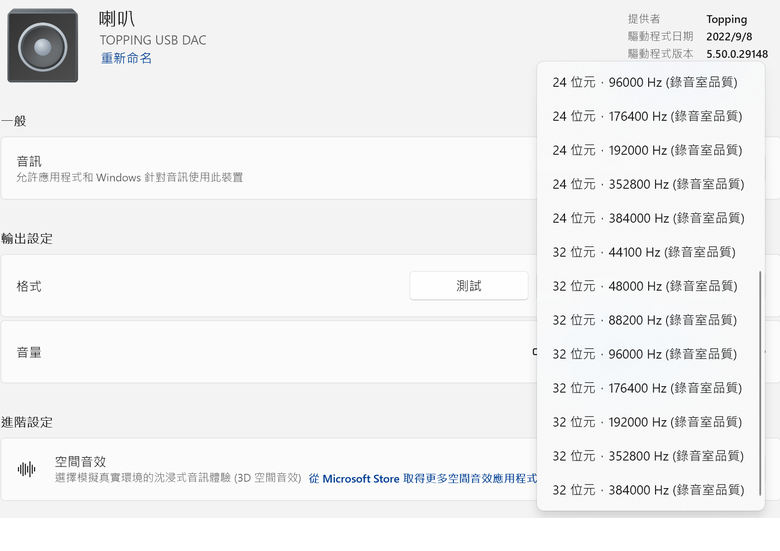Click the speaker device icon

[43, 45]
